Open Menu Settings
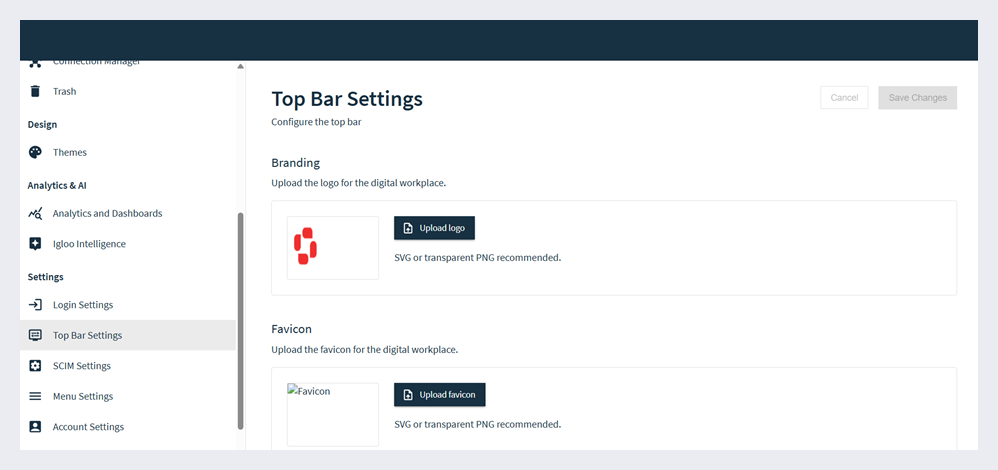 [127, 396]
